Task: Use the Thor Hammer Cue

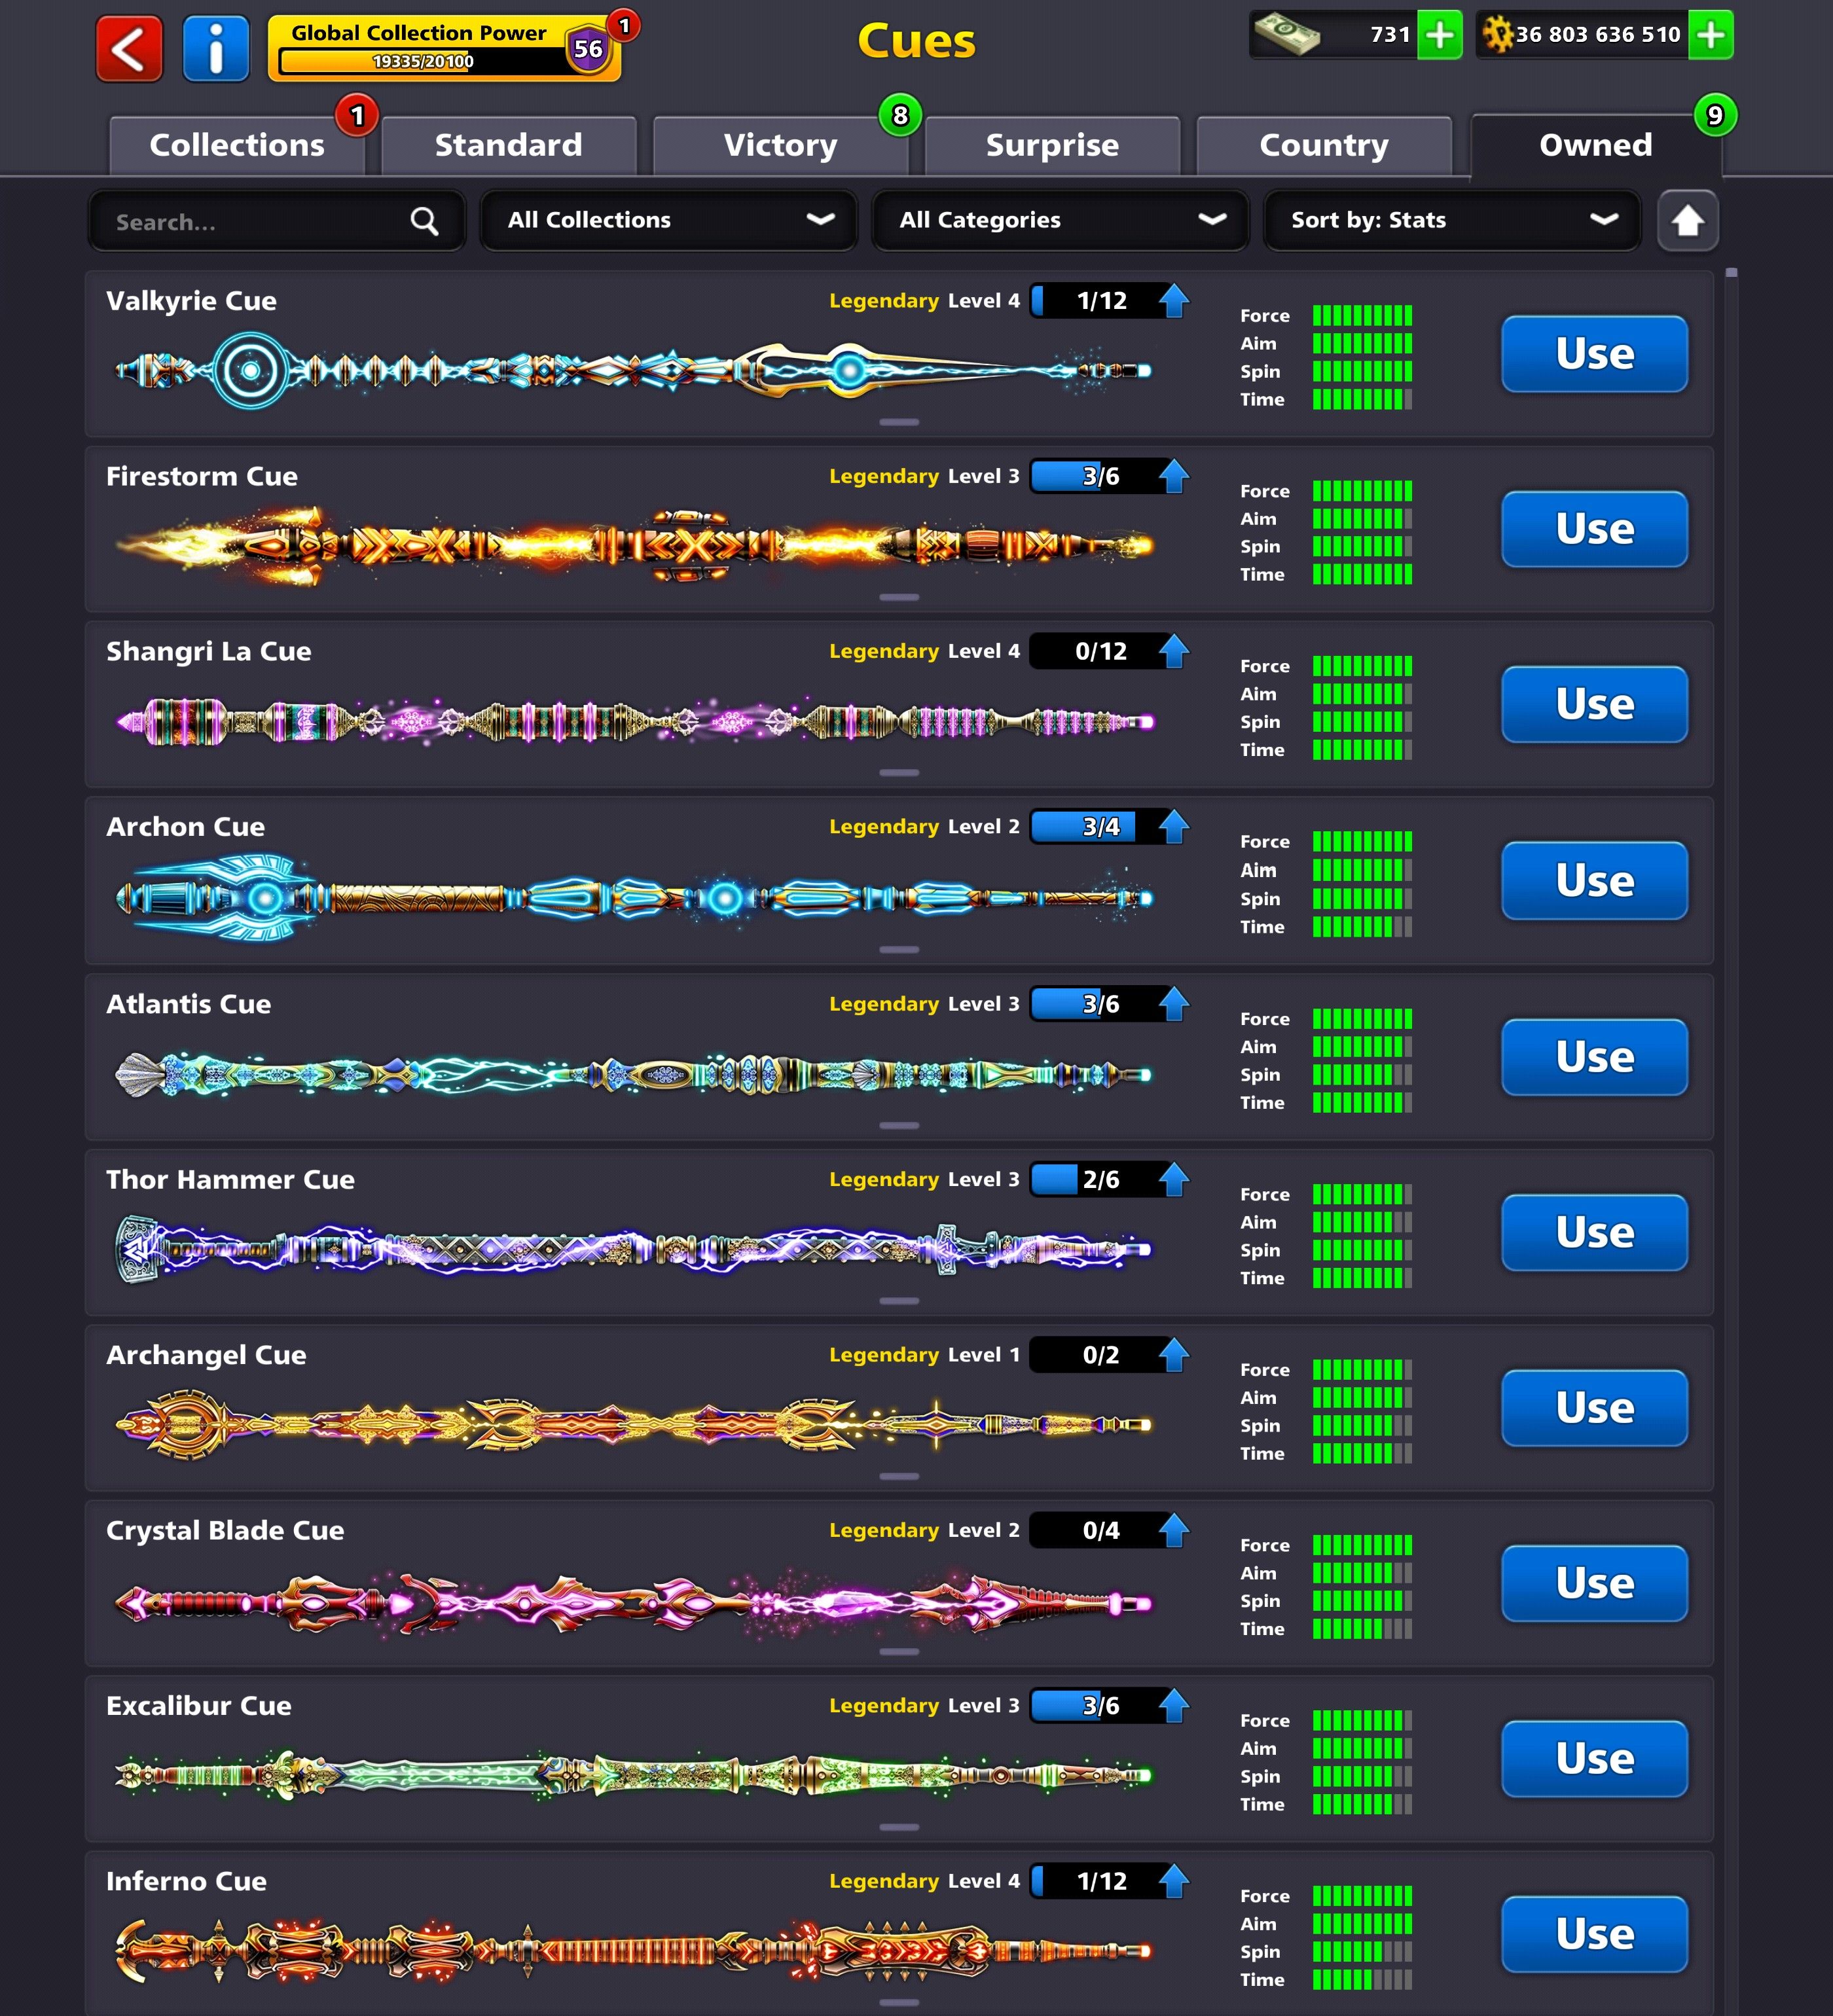Action: pos(1594,1232)
